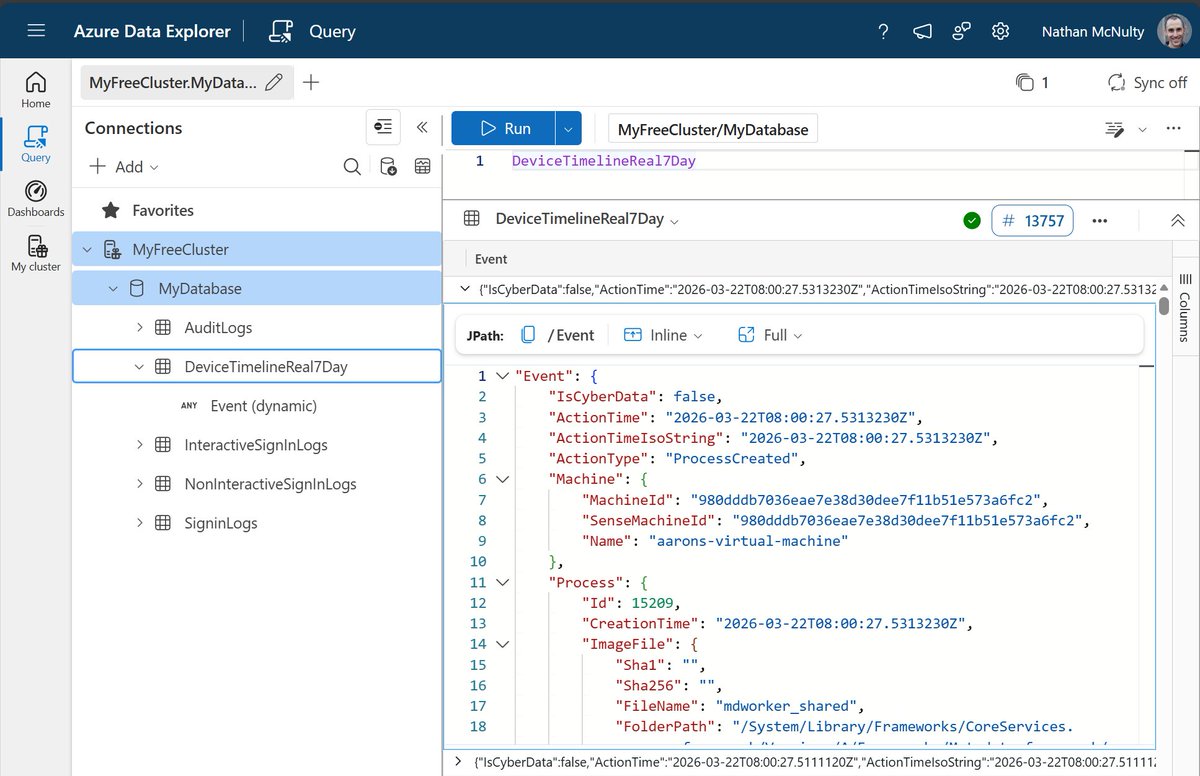Go to Home in the sidebar
The height and width of the screenshot is (776, 1200).
coord(36,90)
